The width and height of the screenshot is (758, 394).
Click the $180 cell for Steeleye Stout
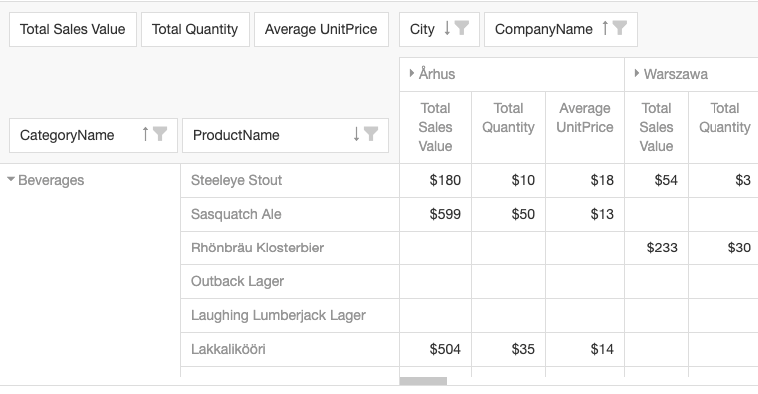[x=435, y=180]
